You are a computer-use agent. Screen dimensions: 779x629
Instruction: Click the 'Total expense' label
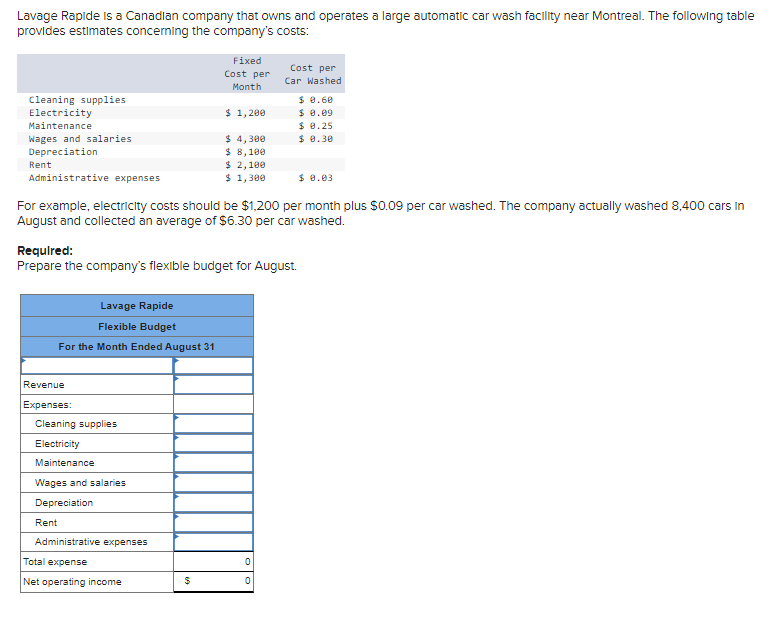[55, 561]
